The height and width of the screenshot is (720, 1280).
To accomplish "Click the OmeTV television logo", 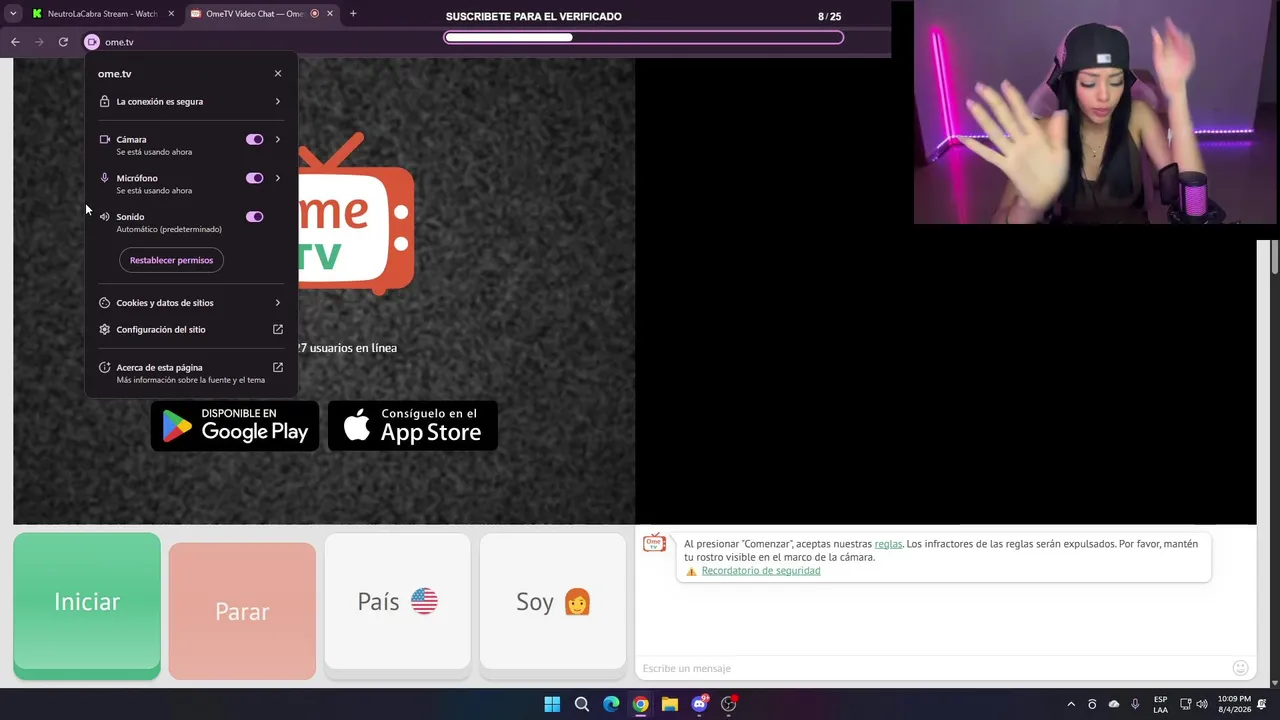I will coord(356,212).
